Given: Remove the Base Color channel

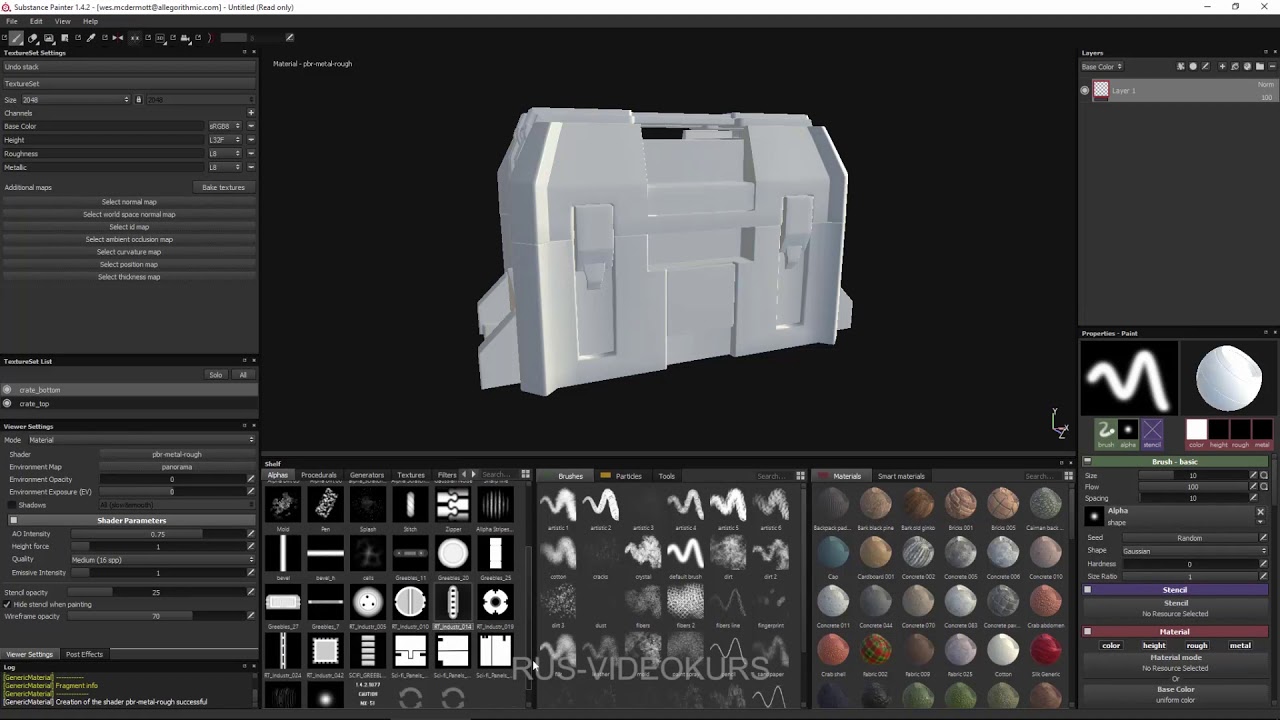Looking at the screenshot, I should point(250,126).
